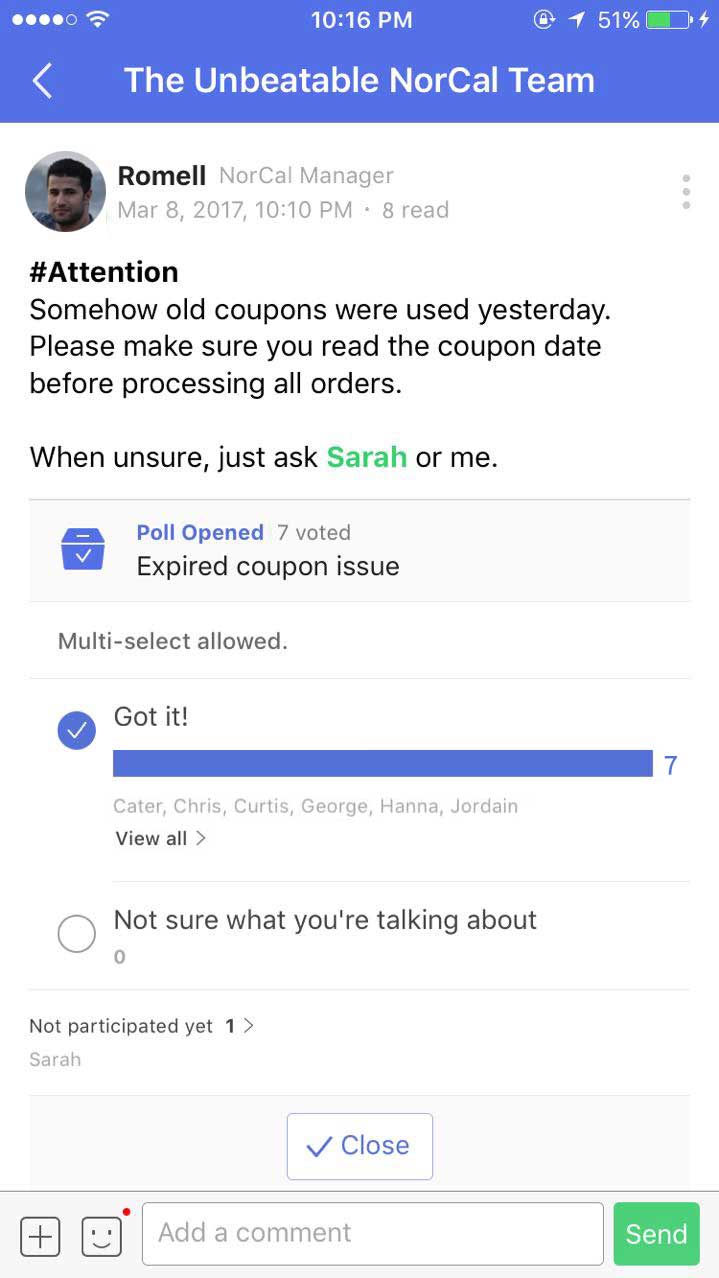The image size is (719, 1278).
Task: Tap the blue "Got it!" vote bar
Action: click(382, 764)
